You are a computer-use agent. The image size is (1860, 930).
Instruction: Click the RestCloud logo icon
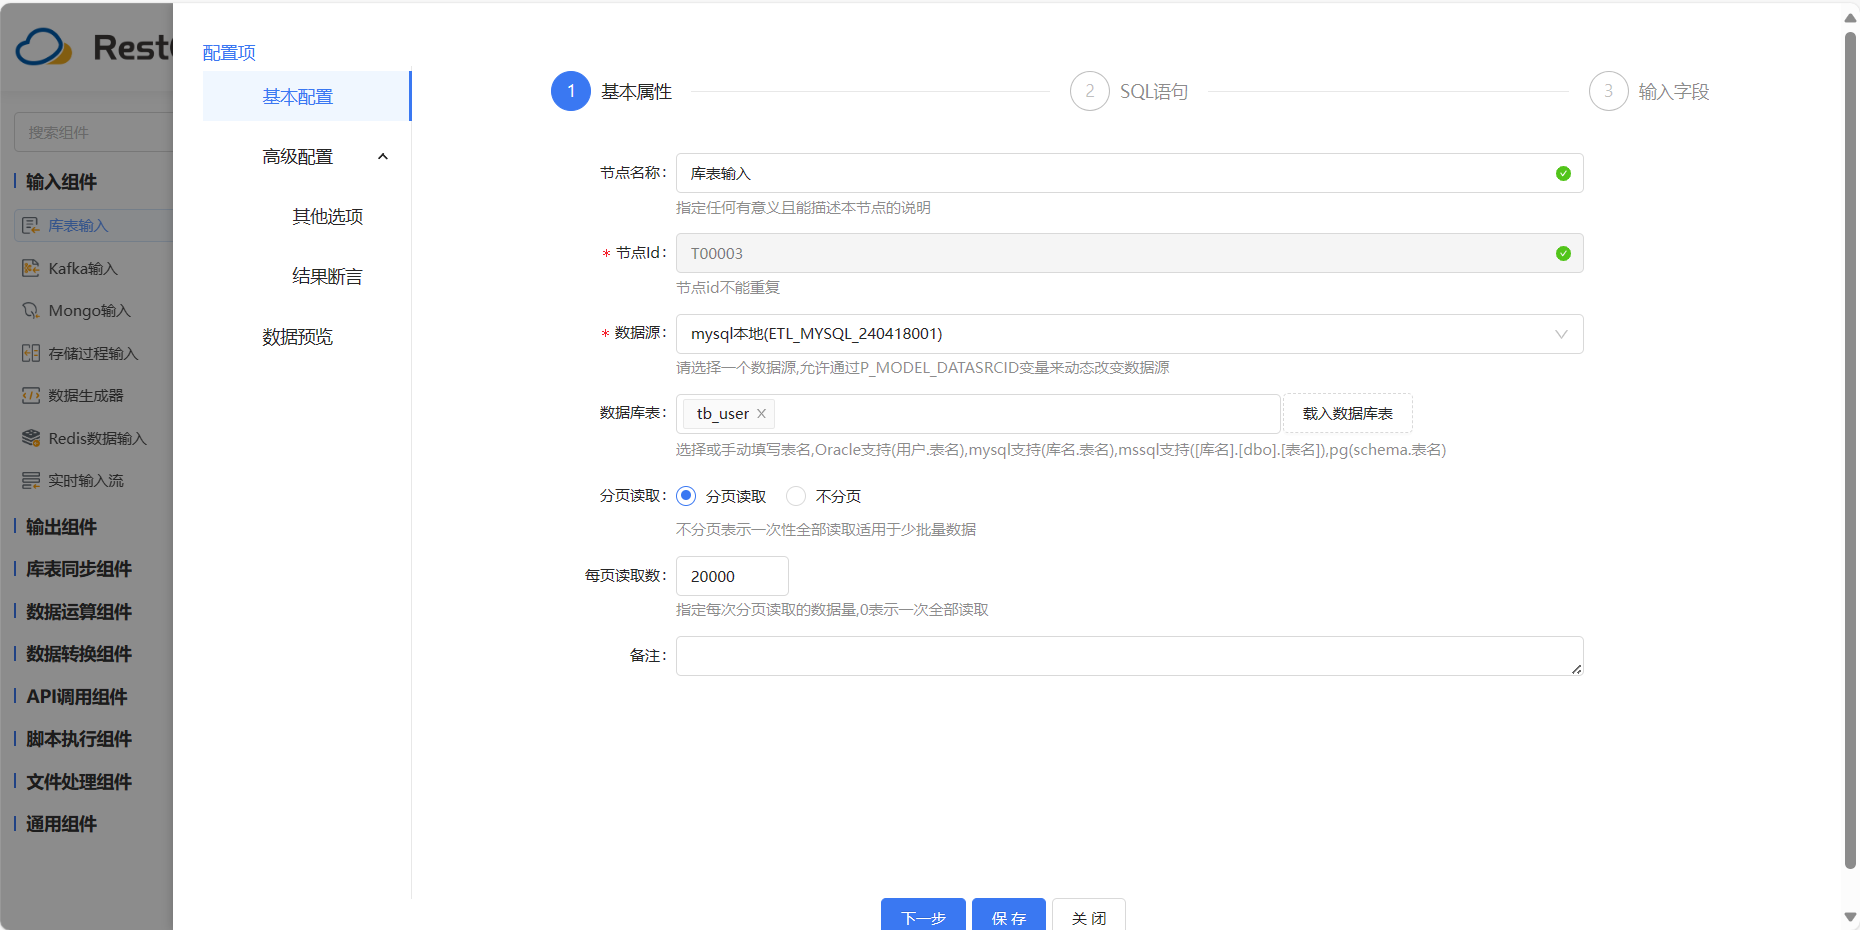[44, 47]
